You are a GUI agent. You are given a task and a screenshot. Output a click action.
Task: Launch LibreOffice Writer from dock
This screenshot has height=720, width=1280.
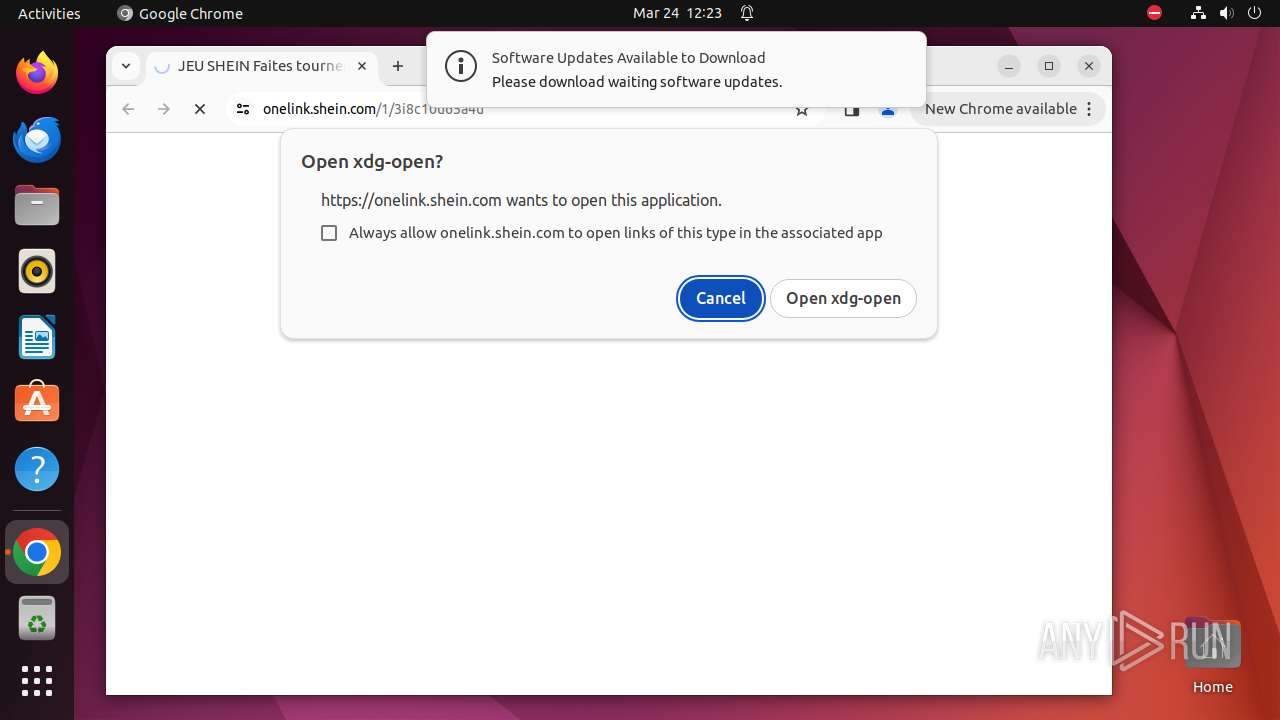coord(37,337)
